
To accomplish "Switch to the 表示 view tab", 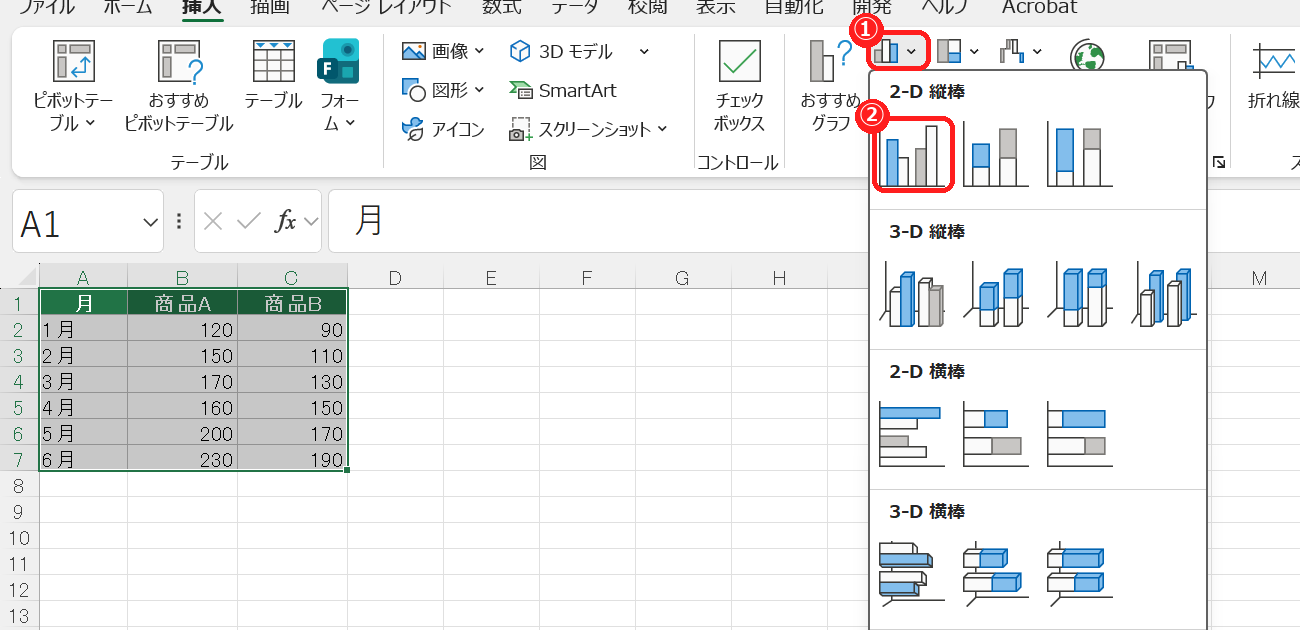I will (716, 7).
